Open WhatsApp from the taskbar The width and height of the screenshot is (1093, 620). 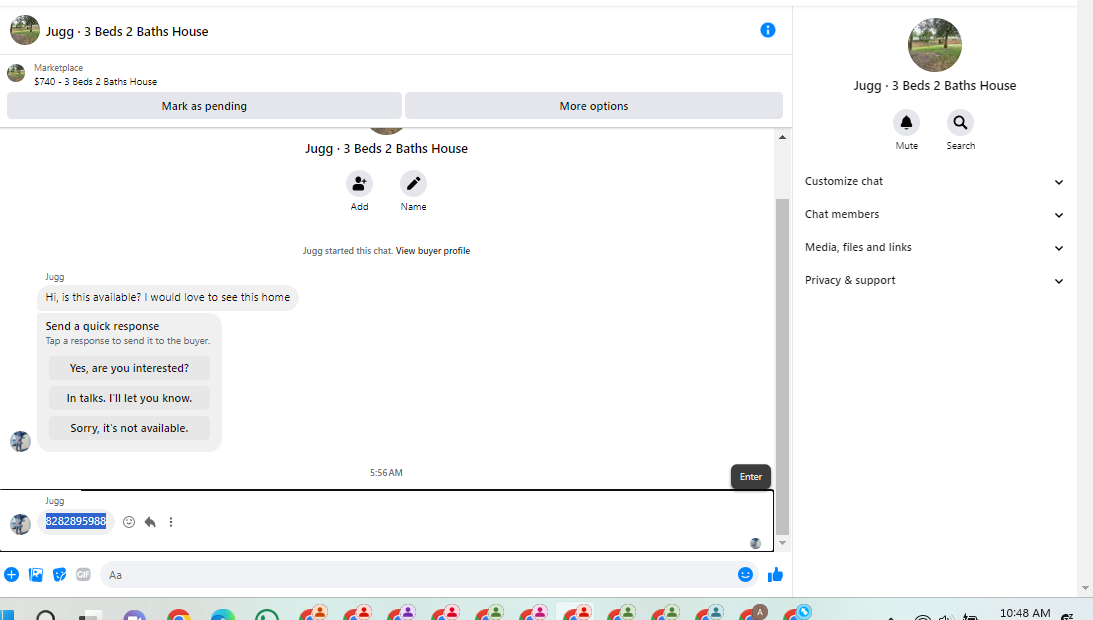[x=267, y=615]
